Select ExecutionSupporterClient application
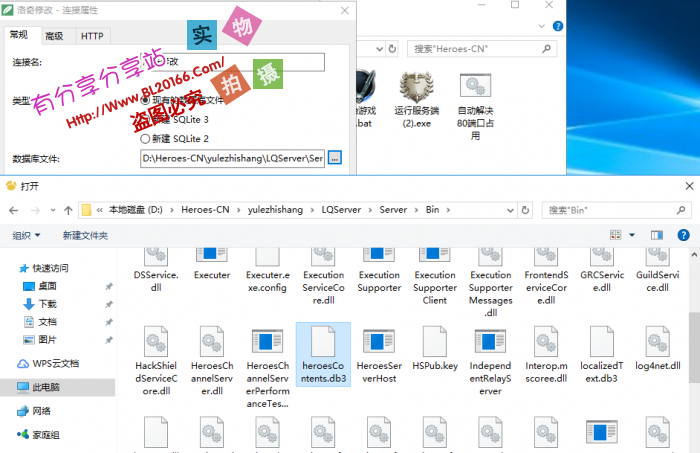The image size is (700, 453). point(435,277)
